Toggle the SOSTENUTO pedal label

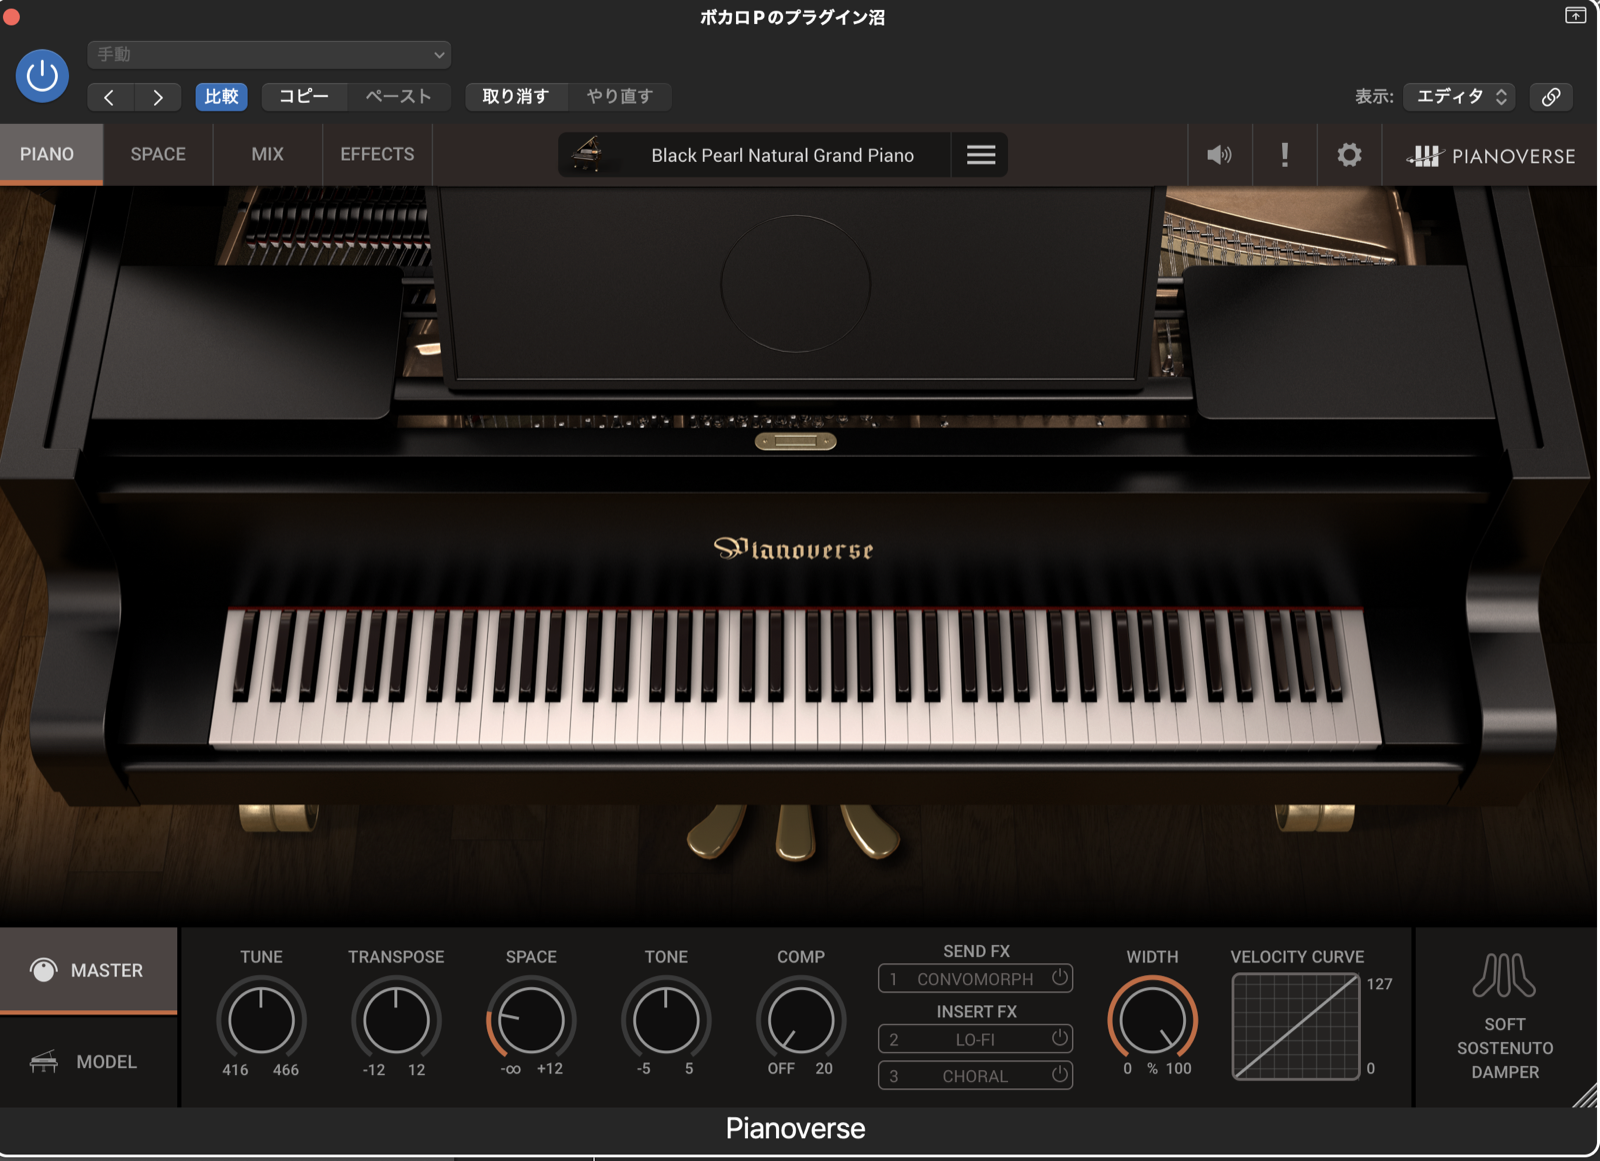[x=1505, y=1048]
